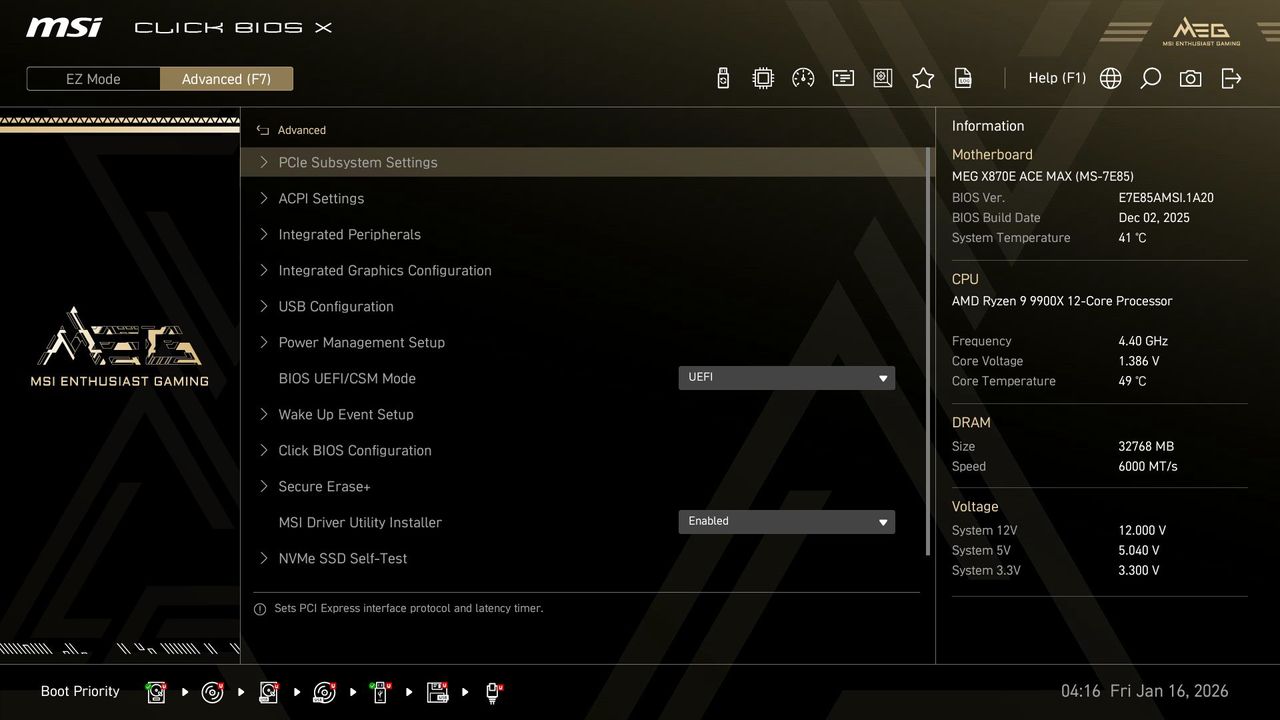Click the System 12V 12.000 V reading
The width and height of the screenshot is (1280, 720).
(x=1142, y=530)
